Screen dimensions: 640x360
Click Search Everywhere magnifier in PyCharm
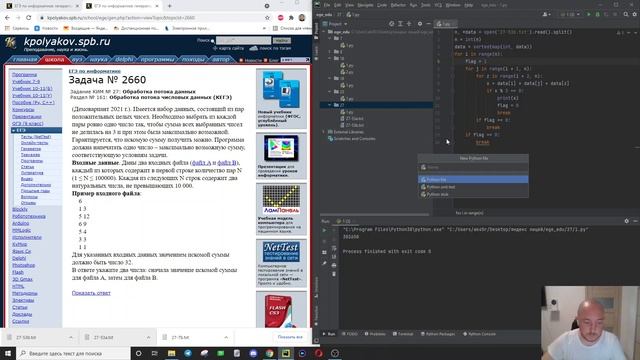point(626,14)
